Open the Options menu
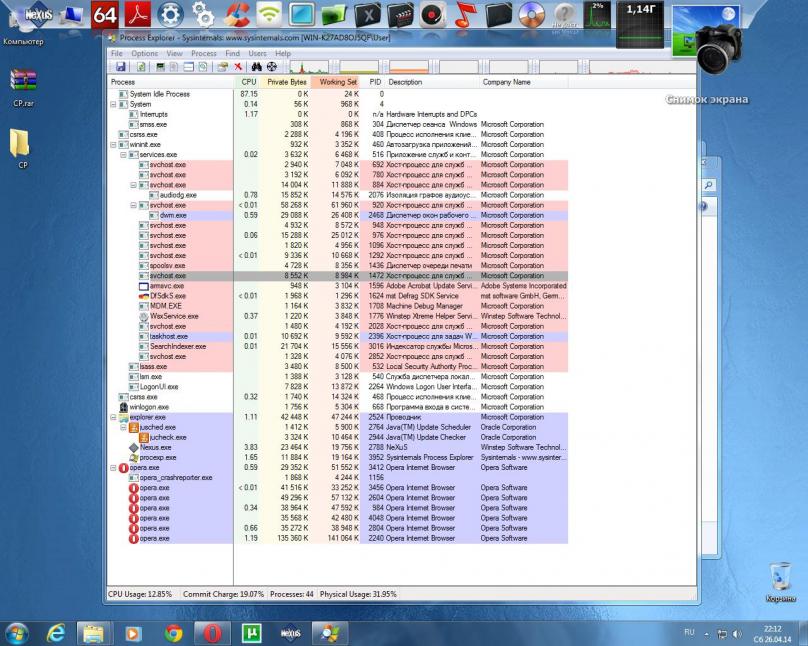808x646 pixels. 144,53
